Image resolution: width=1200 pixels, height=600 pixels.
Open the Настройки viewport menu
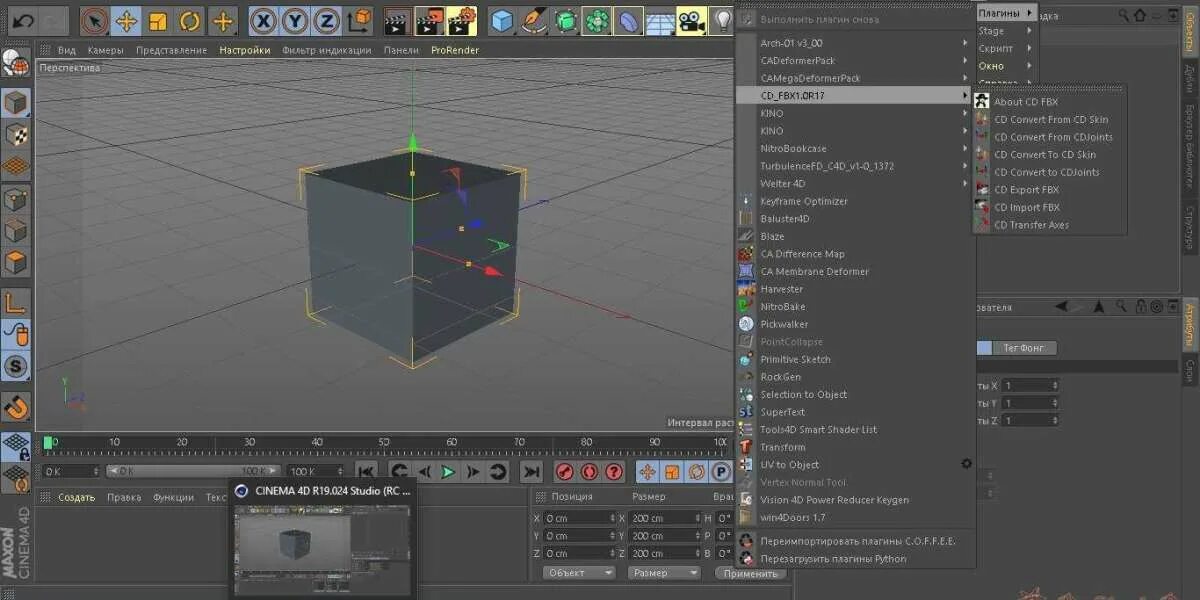coord(245,50)
